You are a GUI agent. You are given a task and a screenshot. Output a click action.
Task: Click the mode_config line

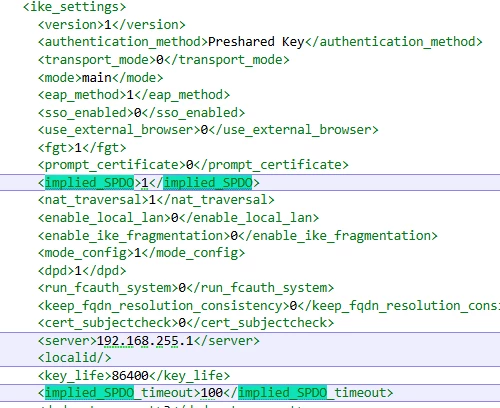pos(141,253)
